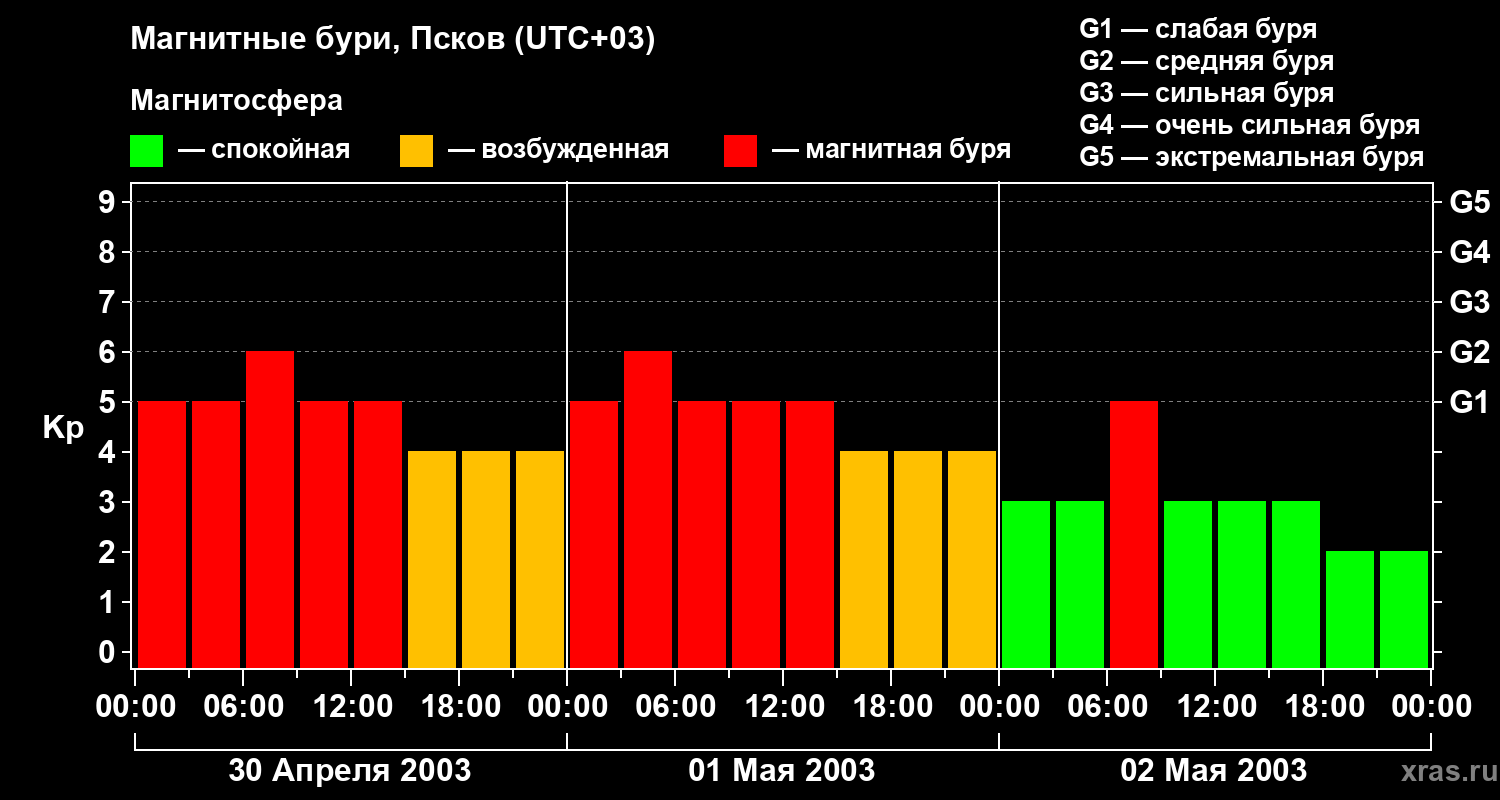Image resolution: width=1500 pixels, height=800 pixels.
Task: Click the G5 tick label on the storm-level axis
Action: [x=1470, y=202]
